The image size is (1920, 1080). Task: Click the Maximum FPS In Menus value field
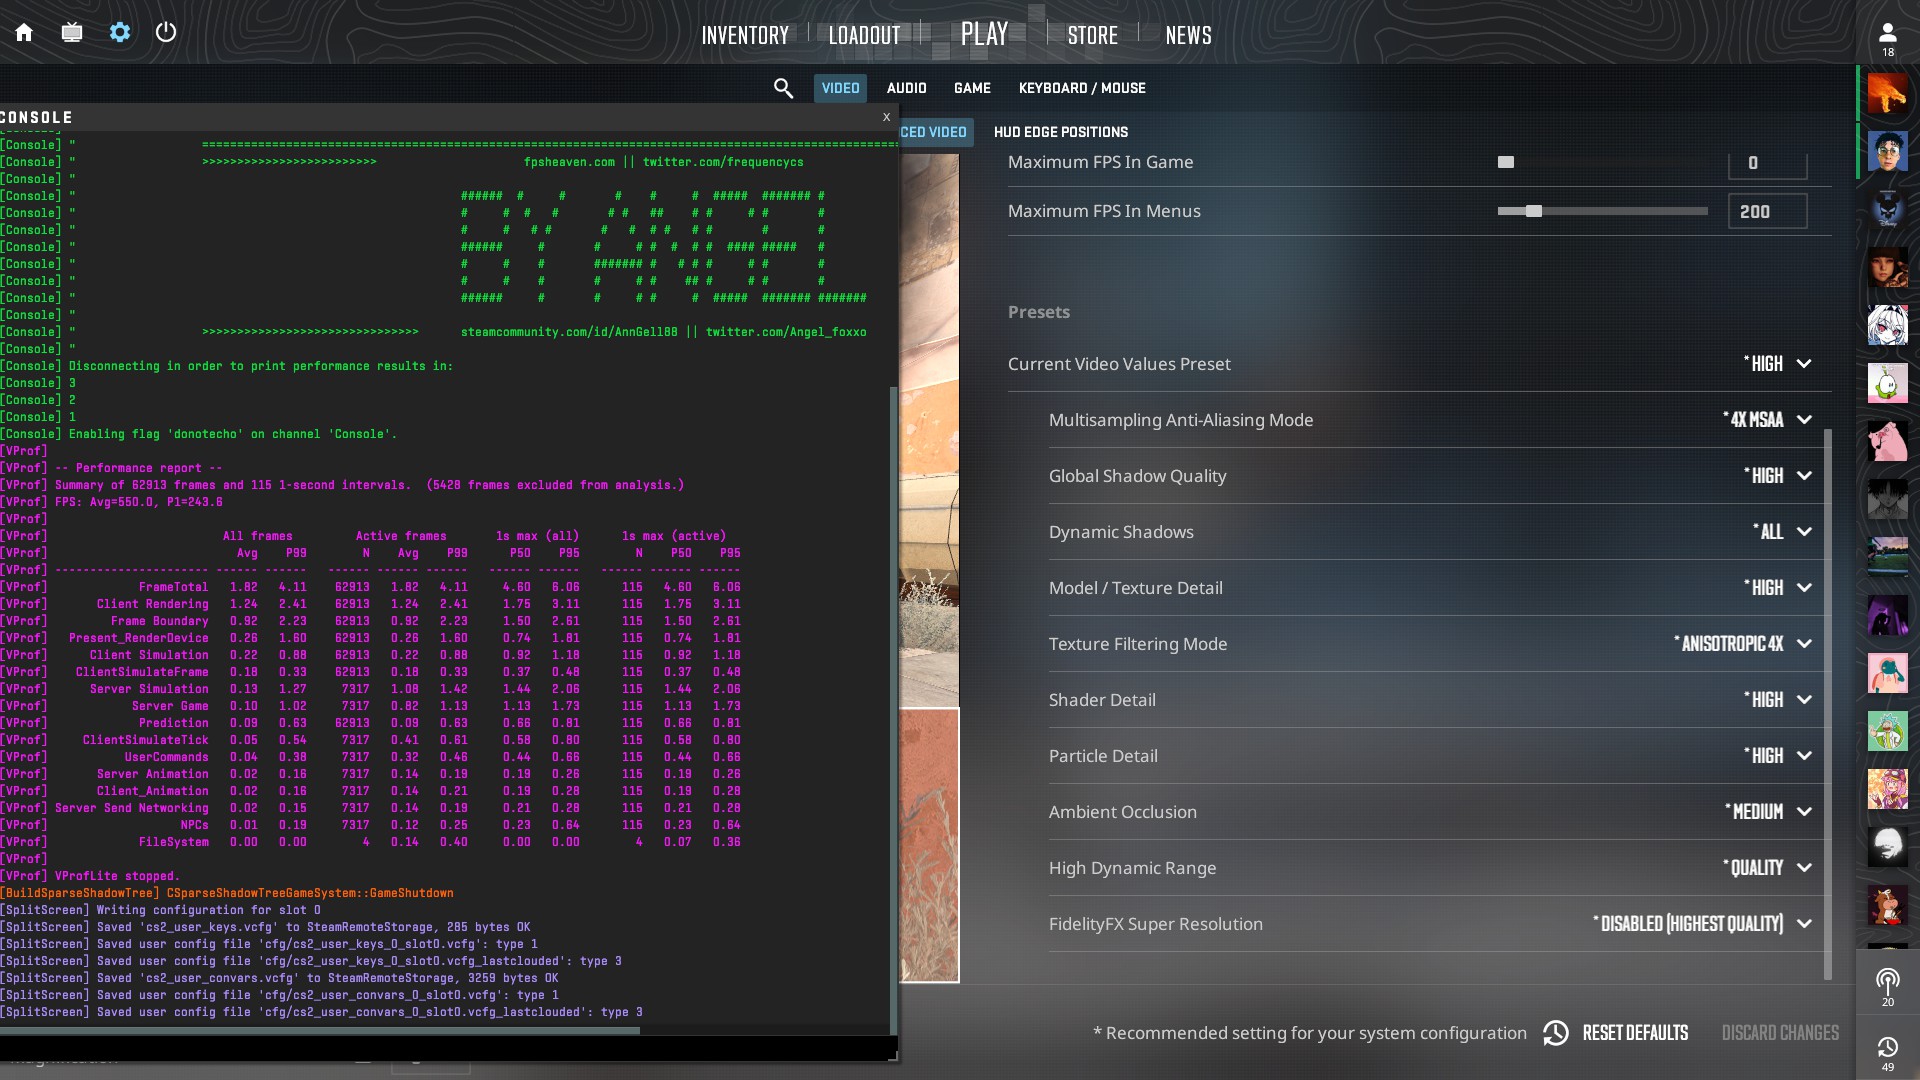pos(1766,211)
